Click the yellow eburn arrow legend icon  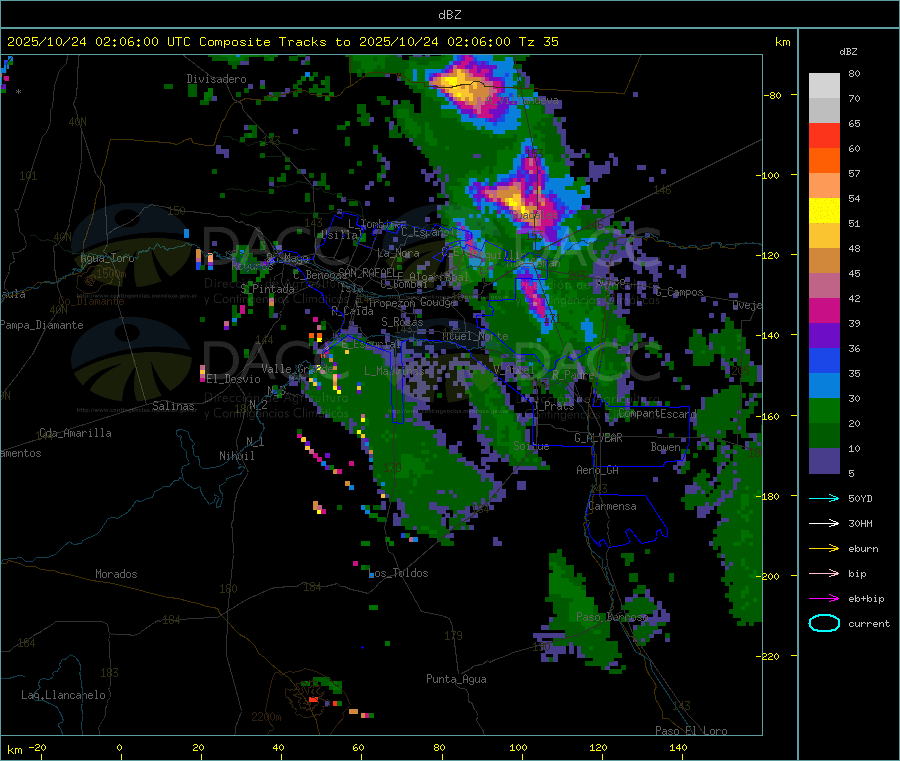tap(824, 549)
